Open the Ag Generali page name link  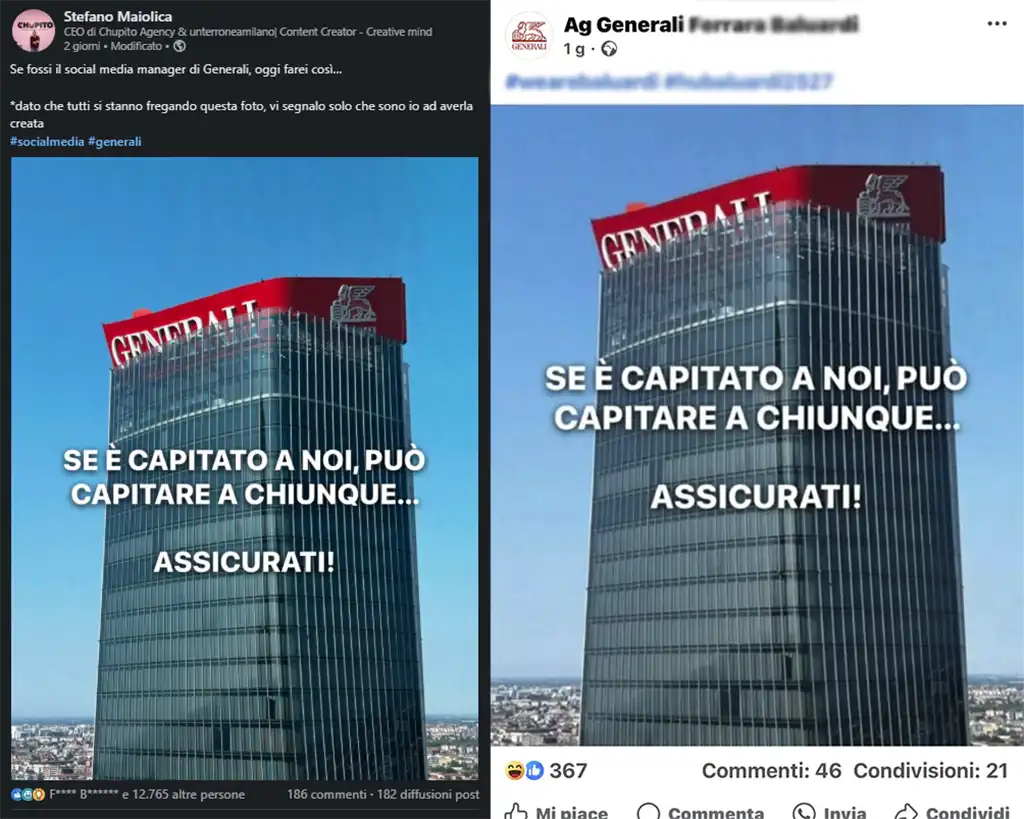[x=624, y=25]
